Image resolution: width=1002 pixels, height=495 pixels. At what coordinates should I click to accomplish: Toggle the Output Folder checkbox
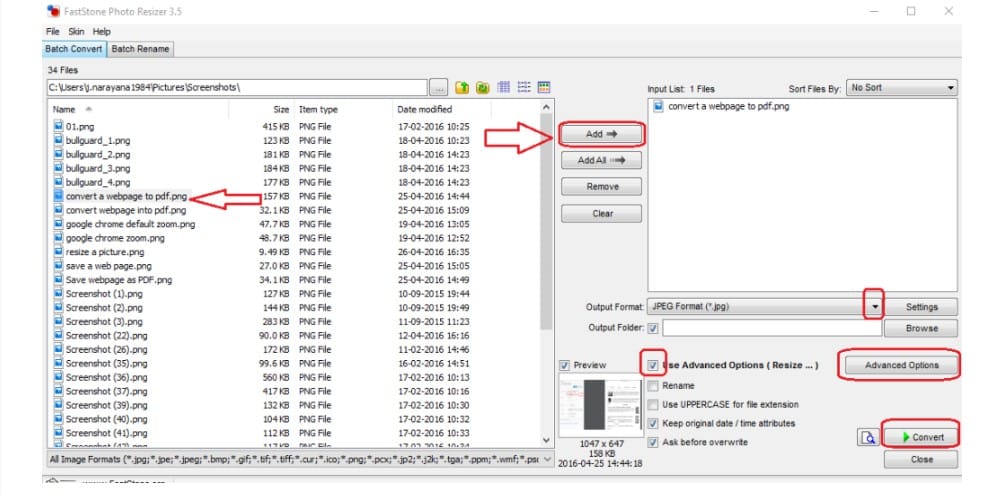click(x=652, y=328)
